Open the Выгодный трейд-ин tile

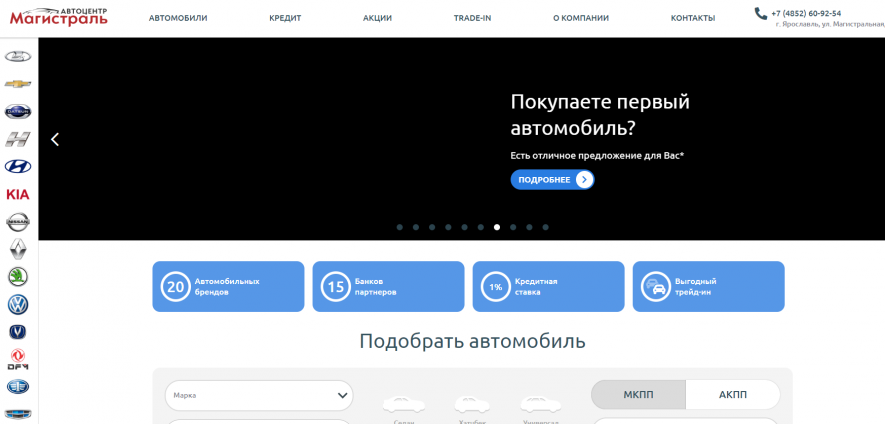[x=708, y=286]
